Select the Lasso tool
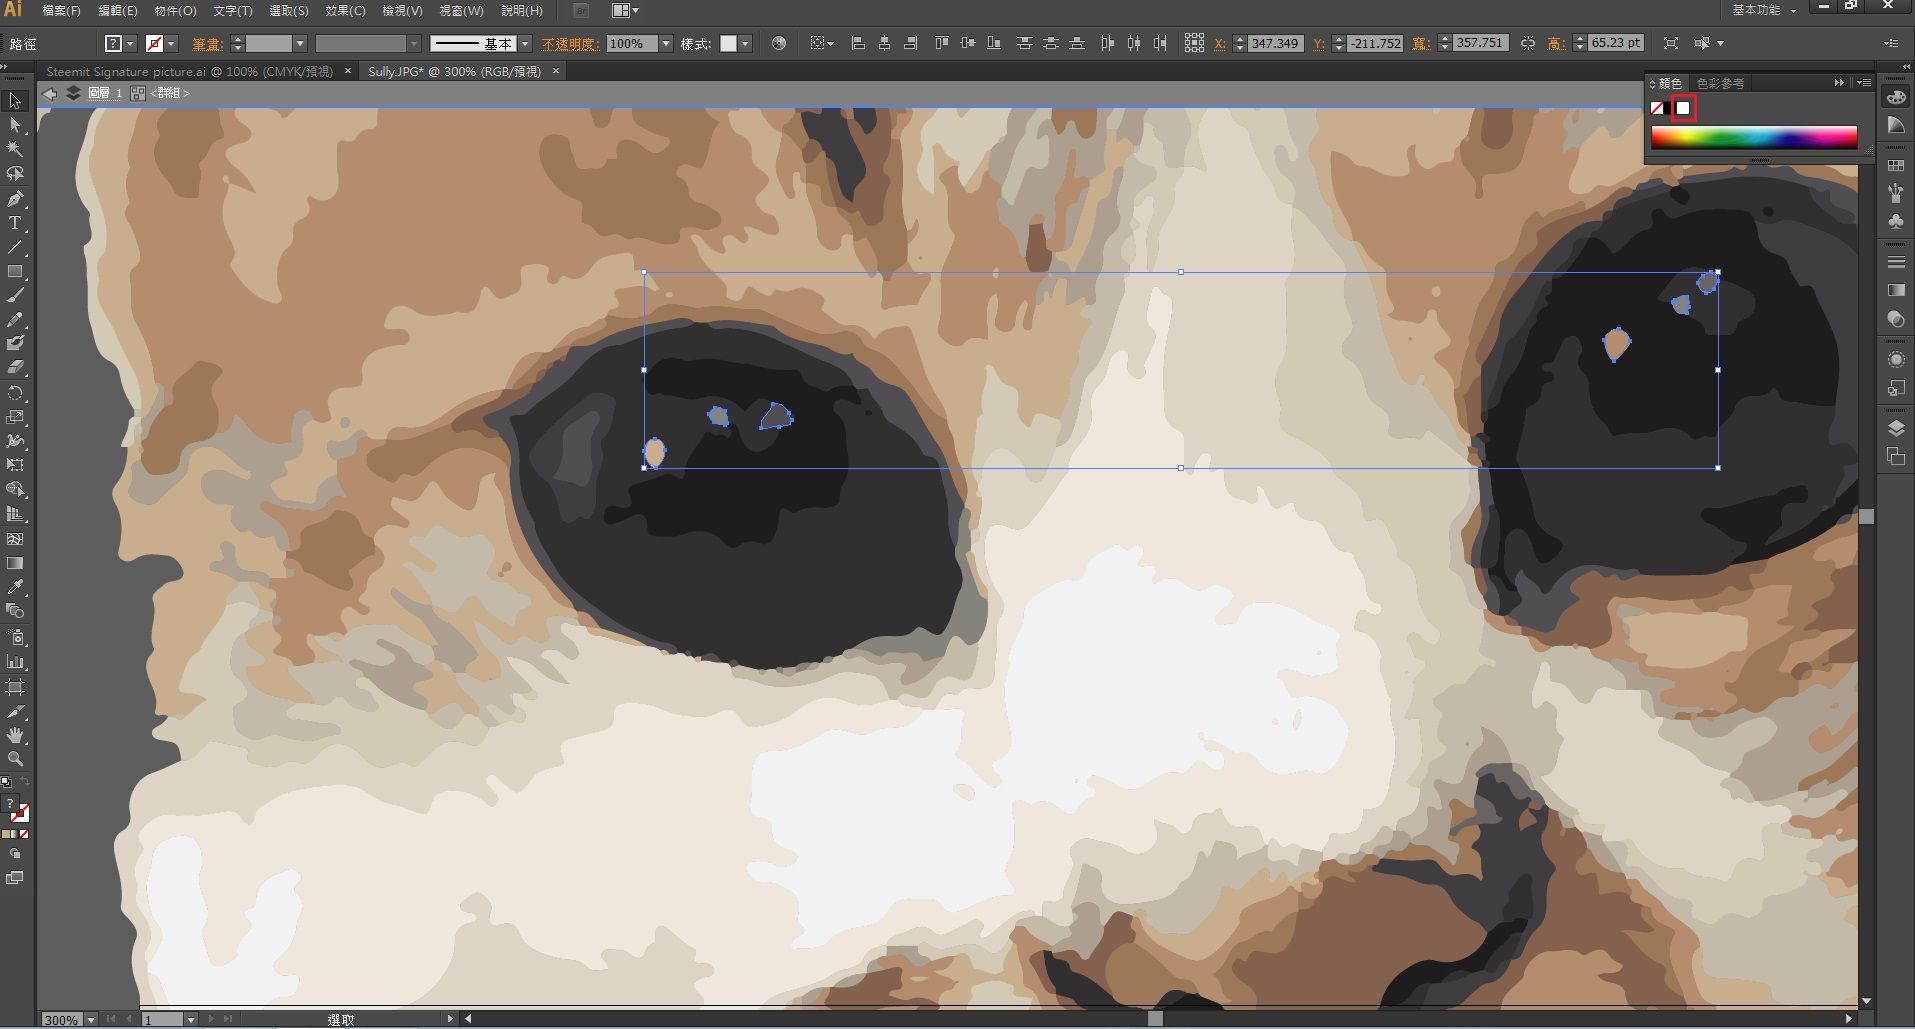Viewport: 1915px width, 1029px height. [15, 174]
